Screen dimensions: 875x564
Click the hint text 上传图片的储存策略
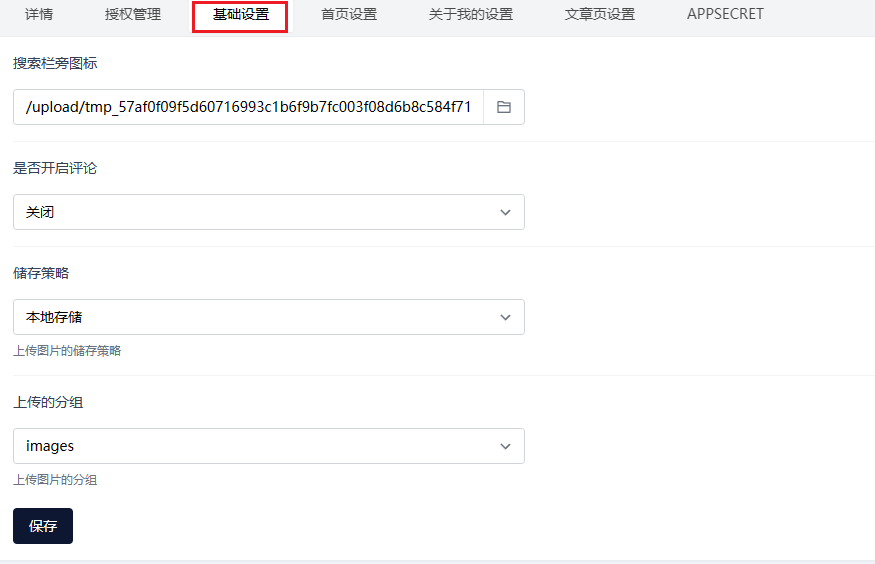coord(68,350)
